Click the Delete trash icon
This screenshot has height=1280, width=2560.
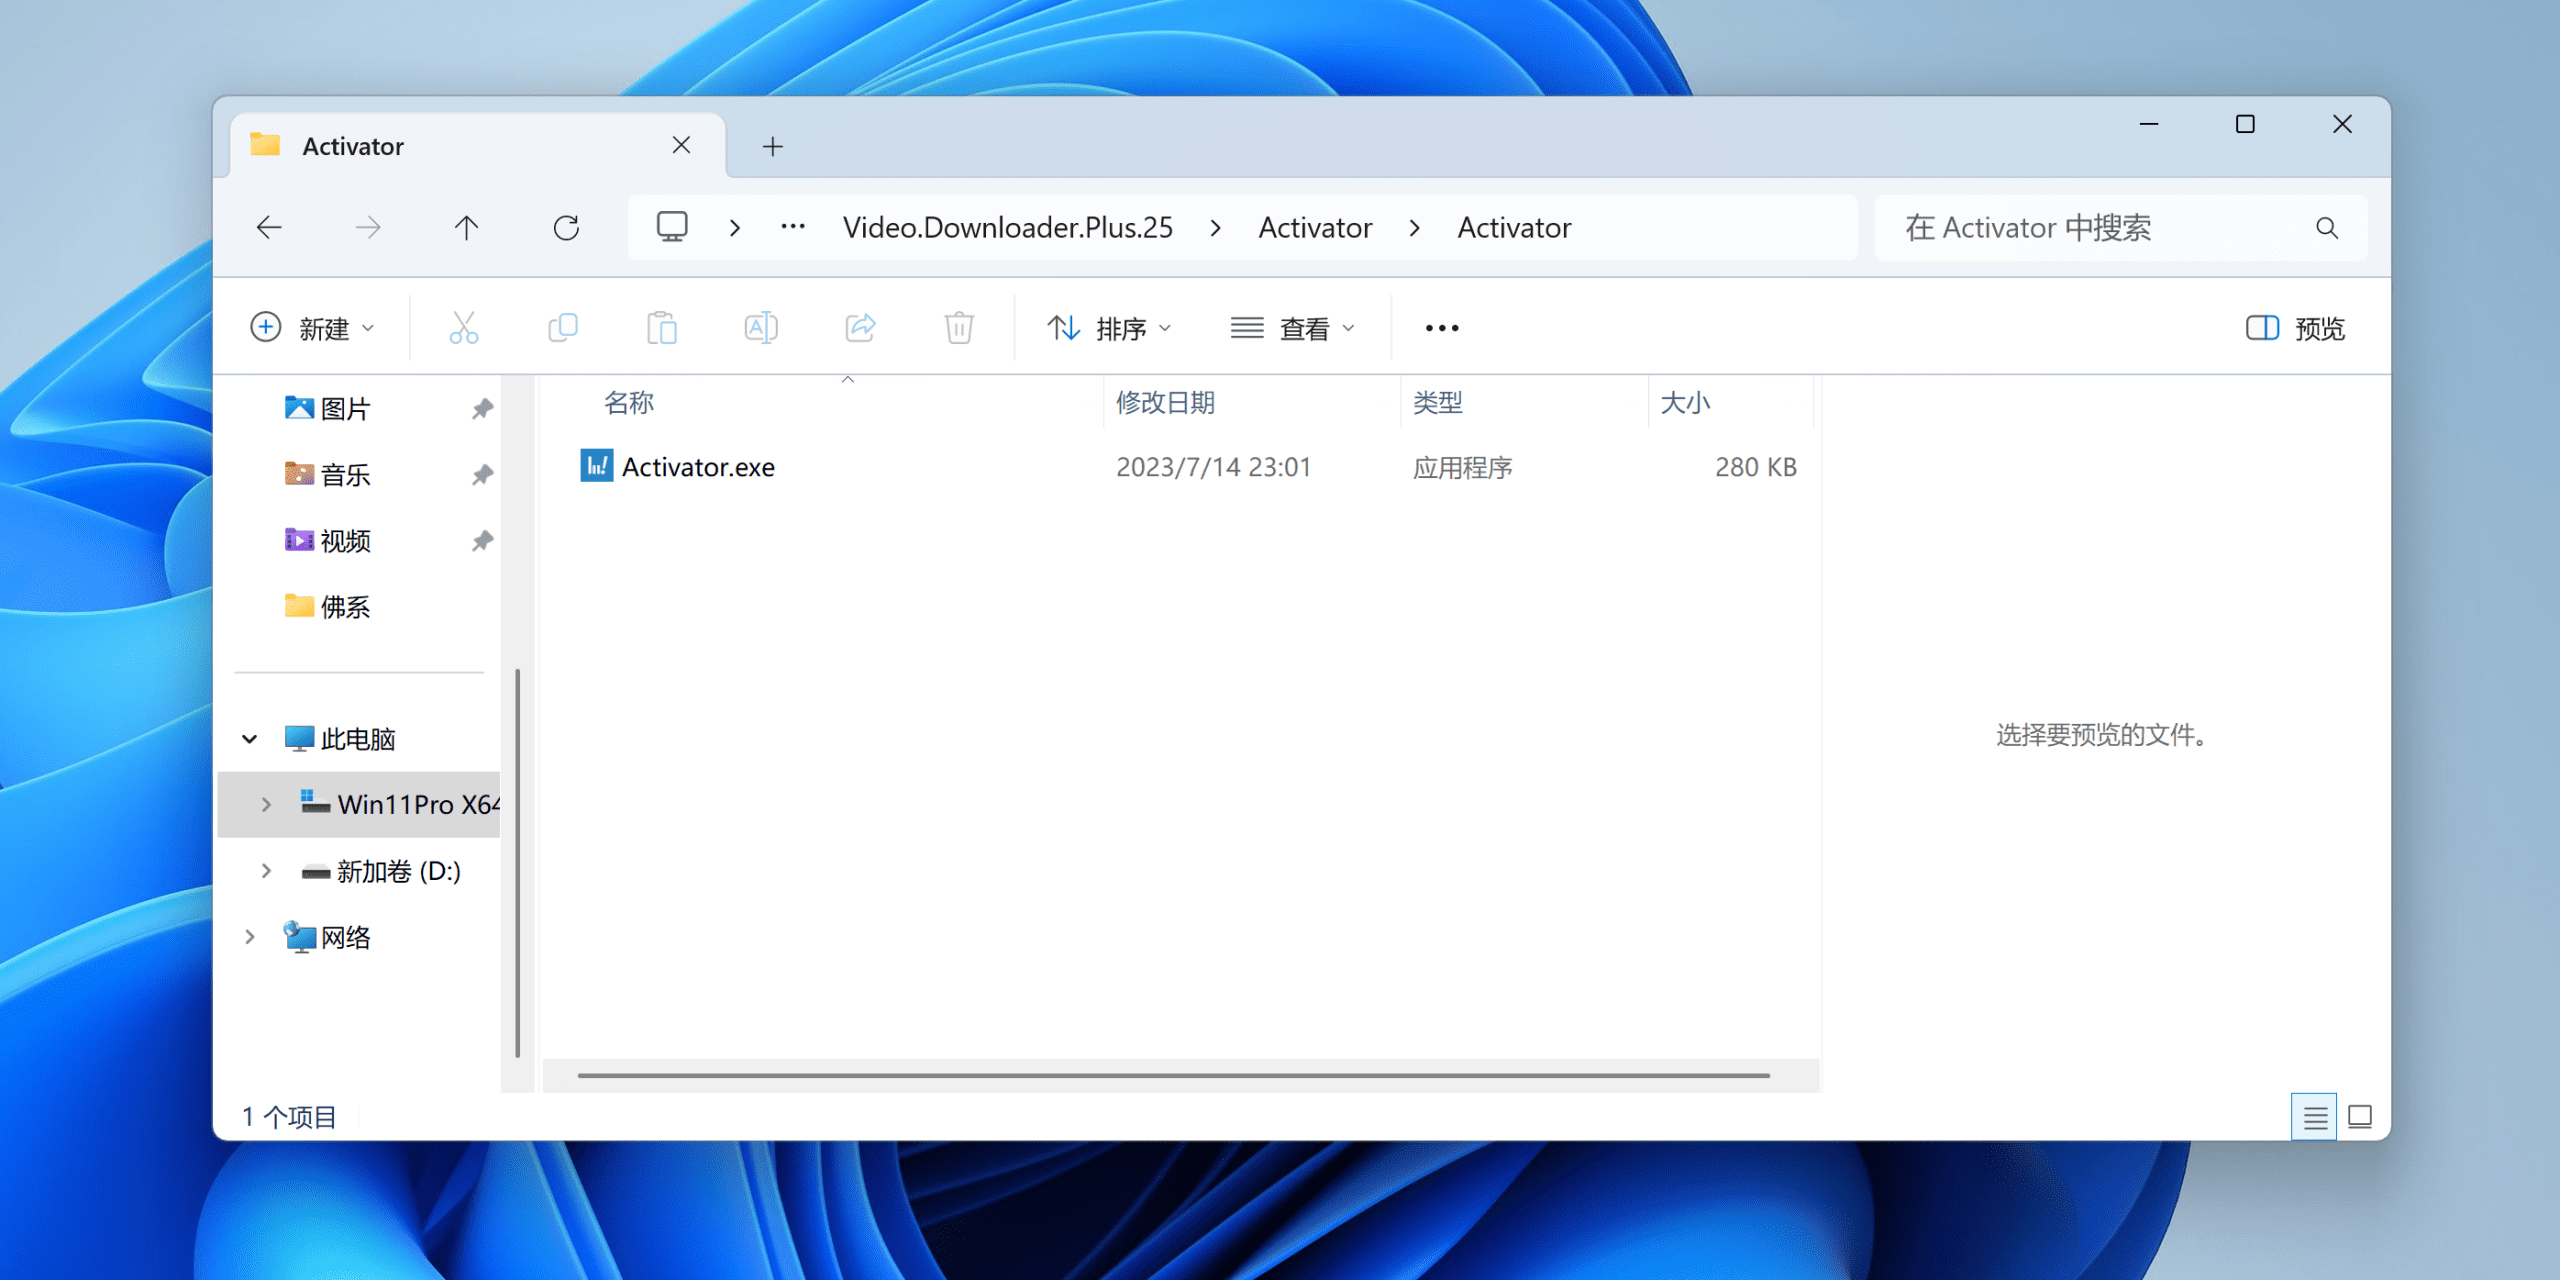coord(958,328)
